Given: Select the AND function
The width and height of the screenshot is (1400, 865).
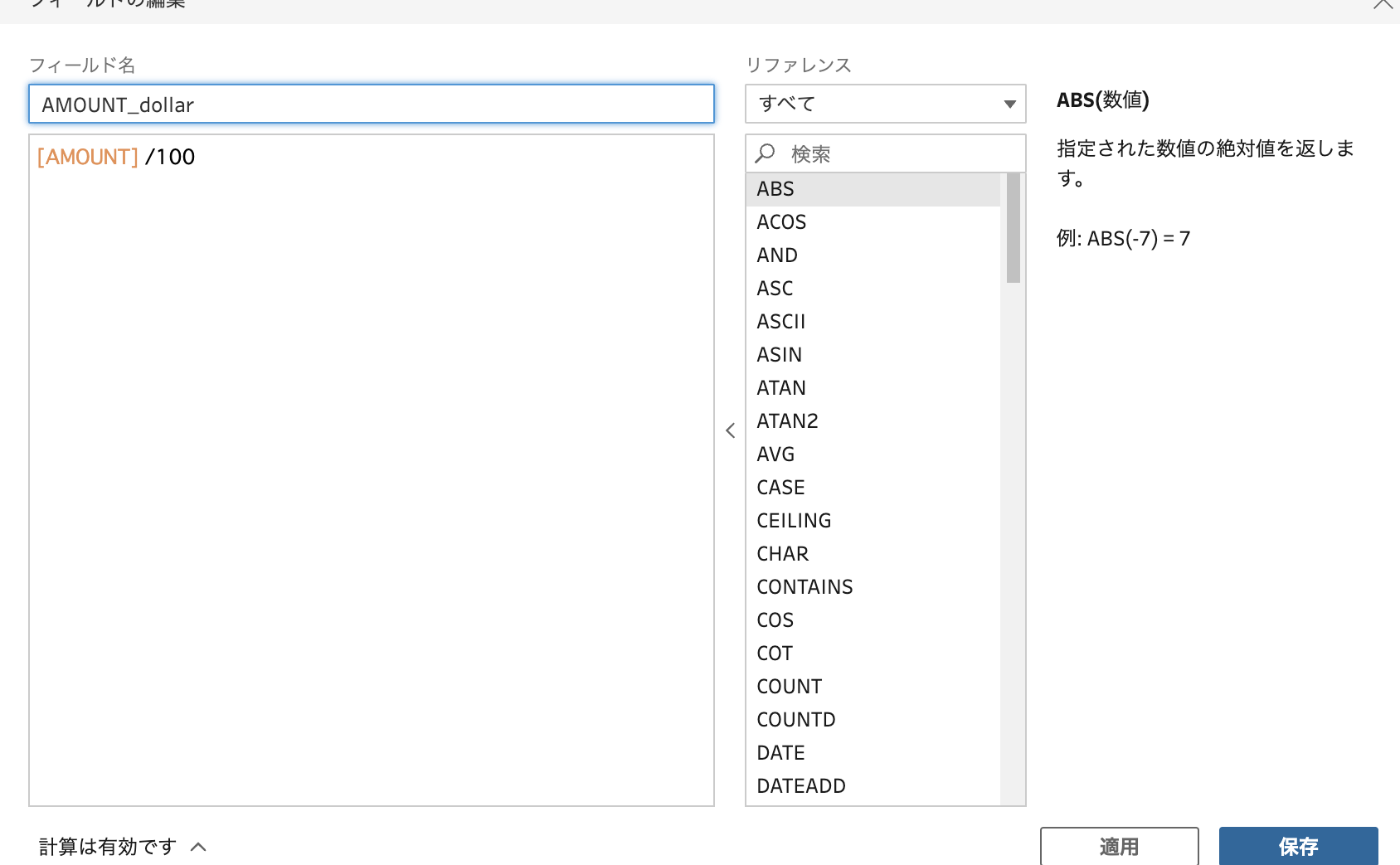Looking at the screenshot, I should (x=873, y=255).
